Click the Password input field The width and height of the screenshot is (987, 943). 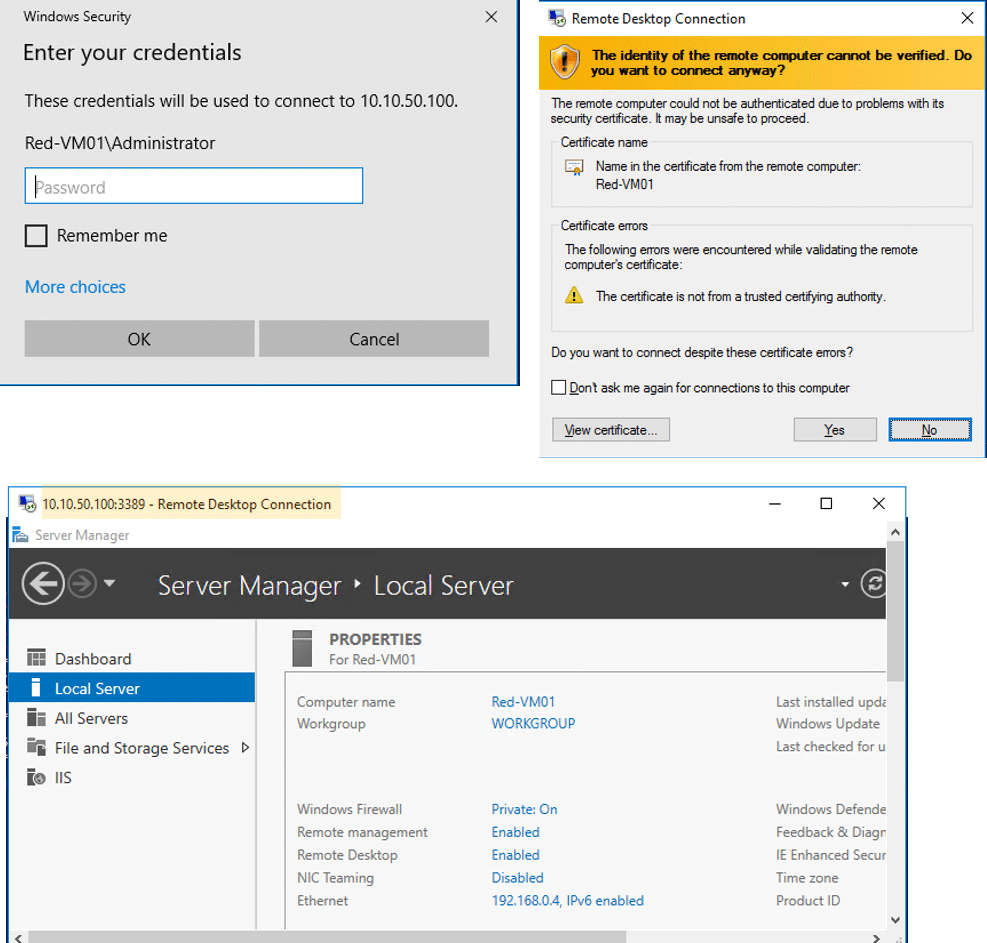pos(194,186)
